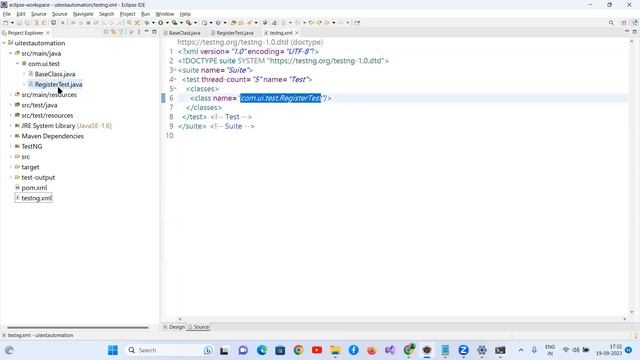Screen dimensions: 640x360
Task: Switch to the BaseClass.java editor tab
Action: [182, 33]
